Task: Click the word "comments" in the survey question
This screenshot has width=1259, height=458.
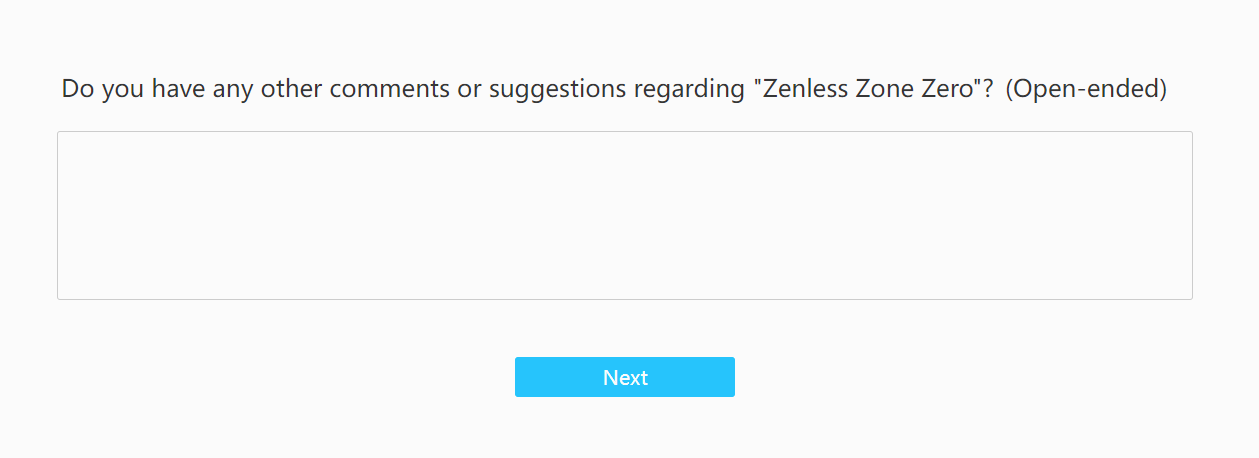Action: [x=390, y=89]
